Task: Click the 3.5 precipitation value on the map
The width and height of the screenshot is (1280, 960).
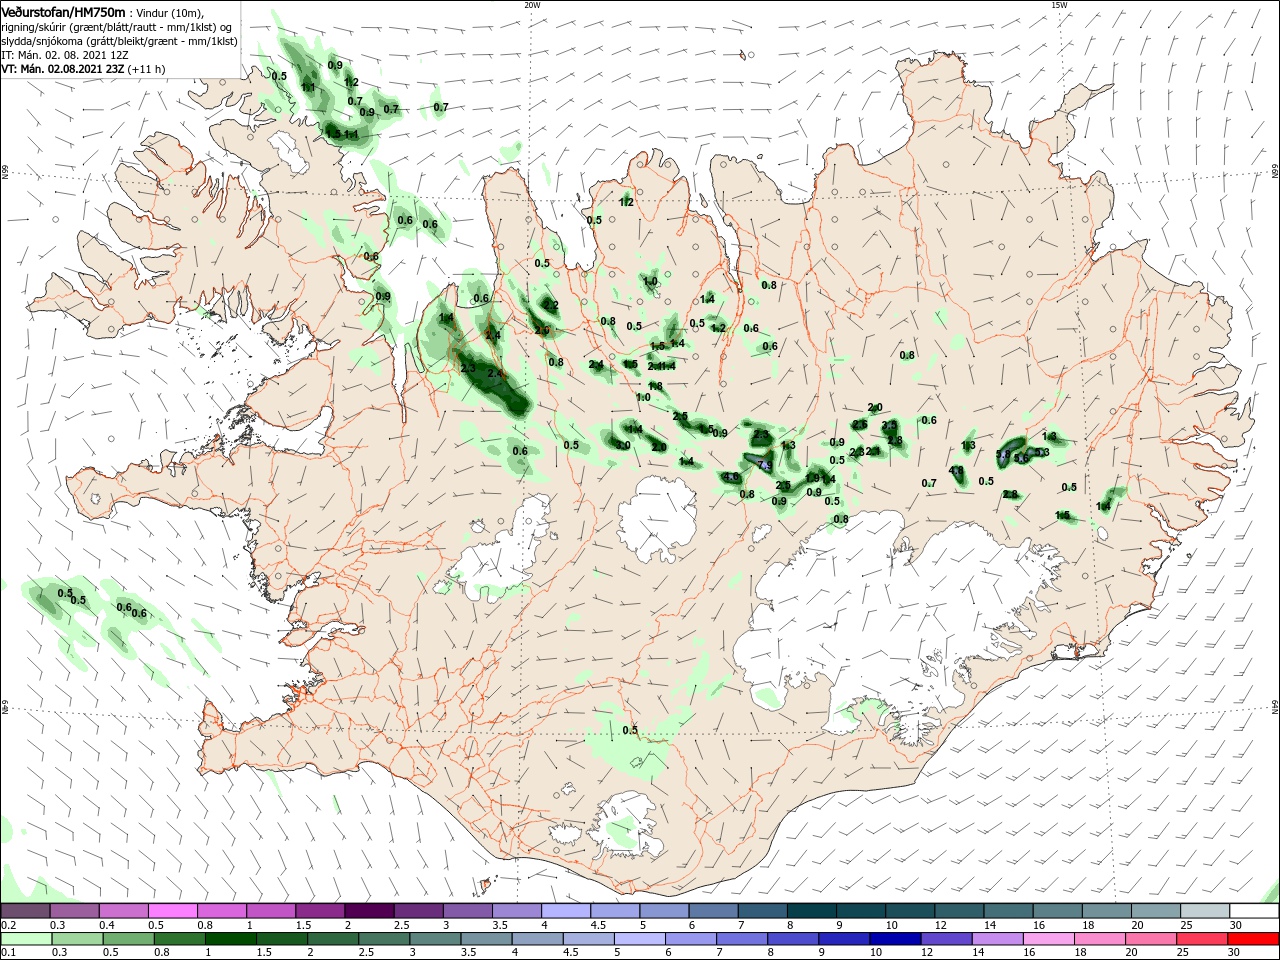Action: point(889,425)
